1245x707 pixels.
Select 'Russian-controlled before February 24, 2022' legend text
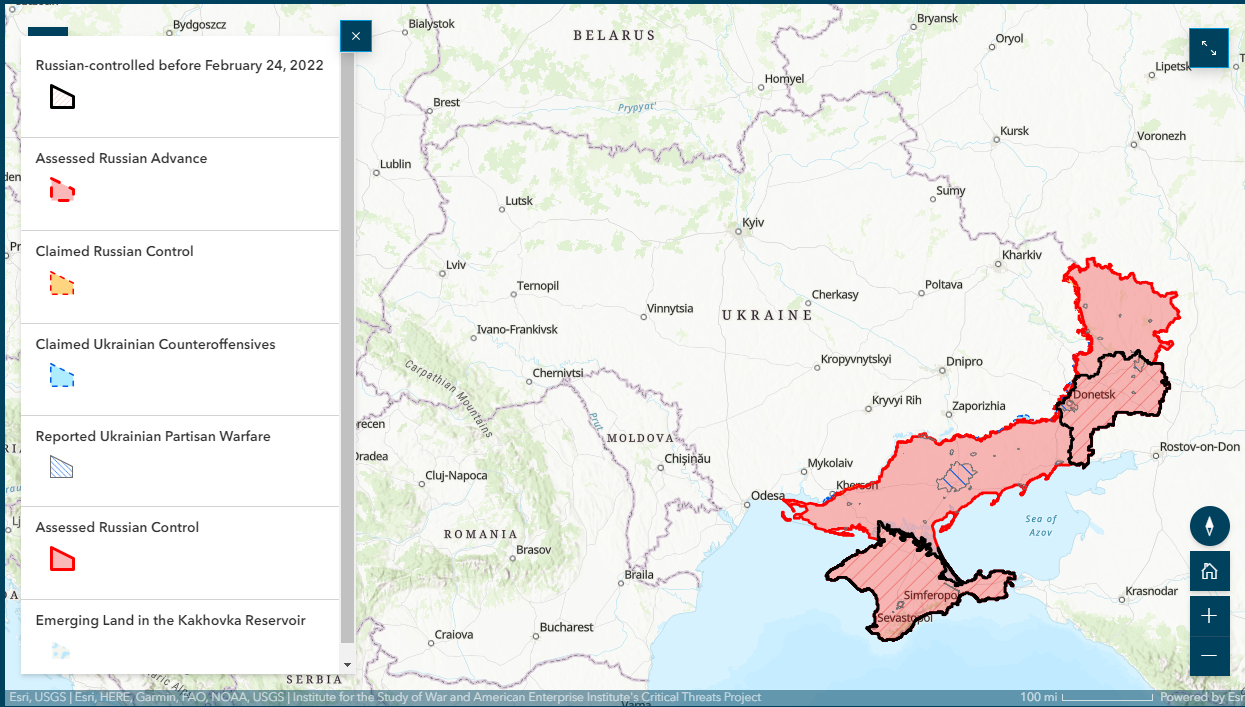point(180,65)
